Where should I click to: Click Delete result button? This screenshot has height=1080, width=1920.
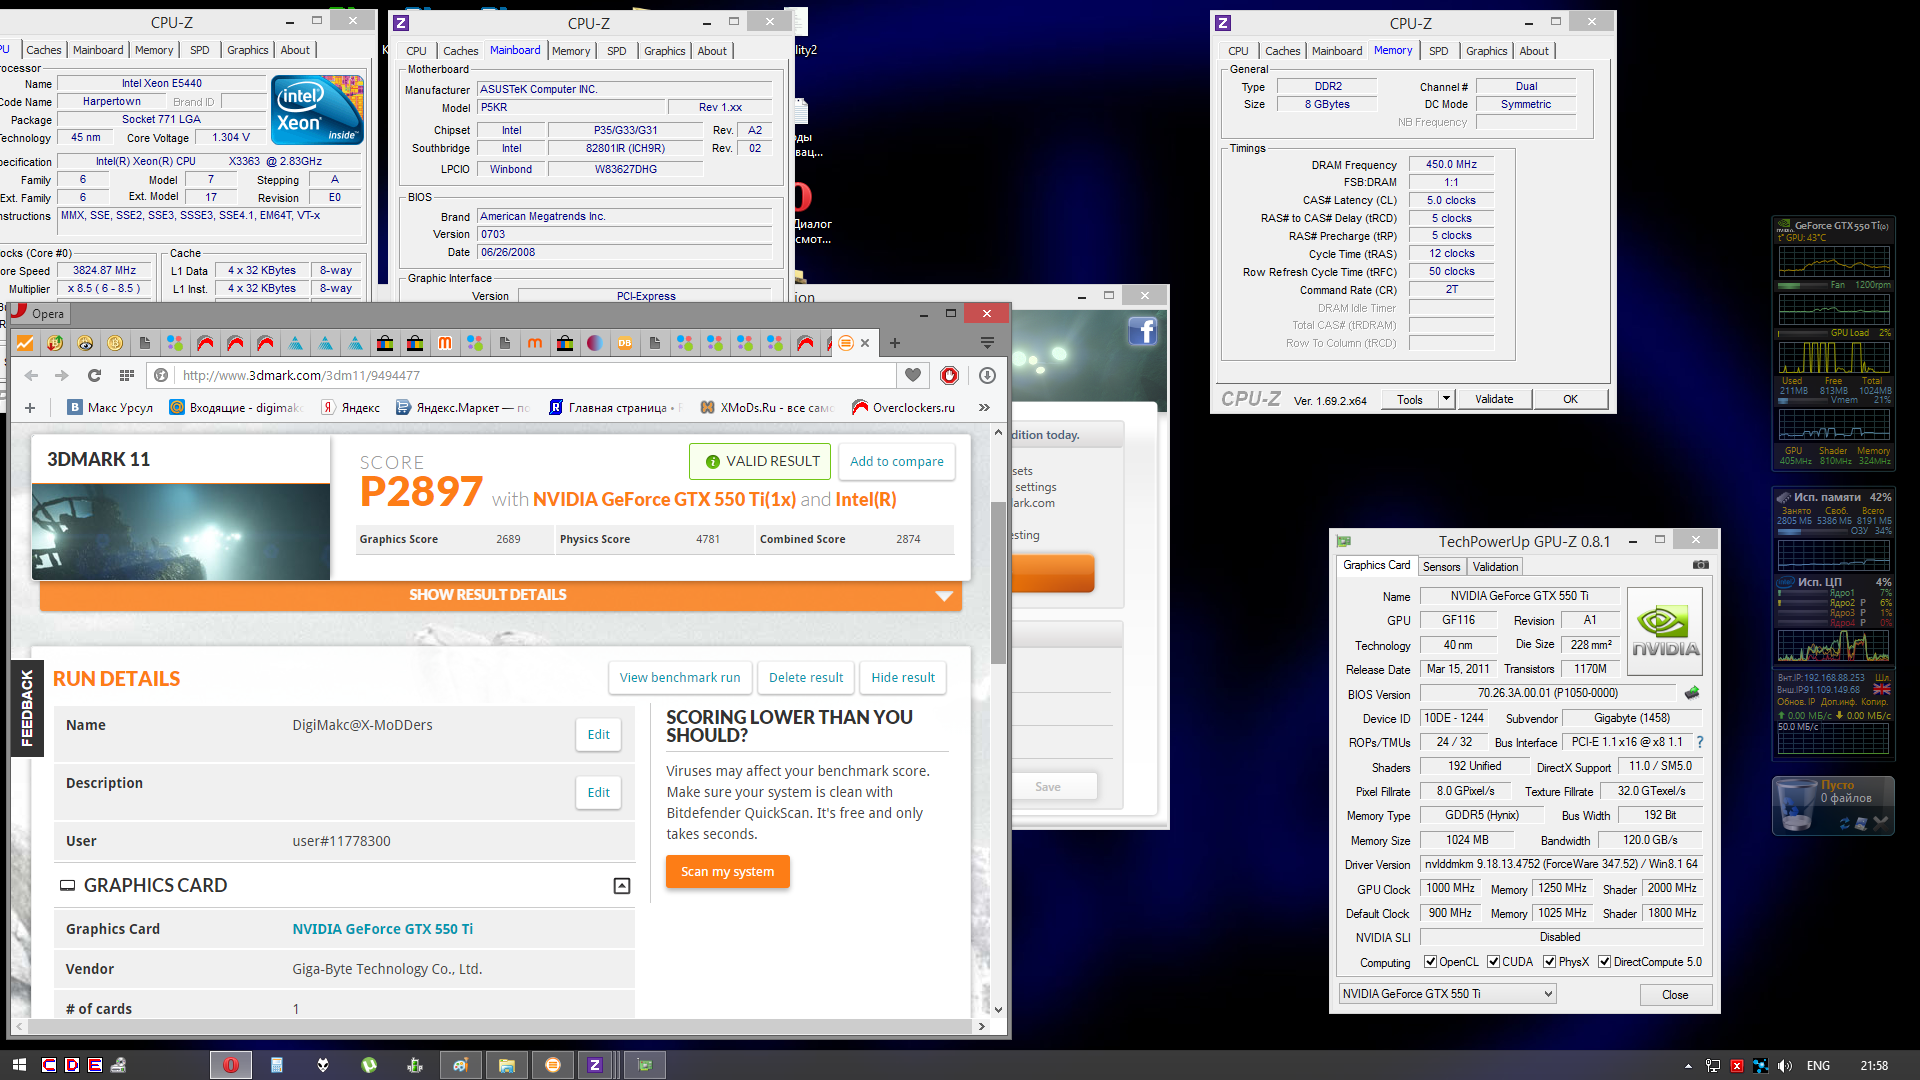click(x=806, y=677)
